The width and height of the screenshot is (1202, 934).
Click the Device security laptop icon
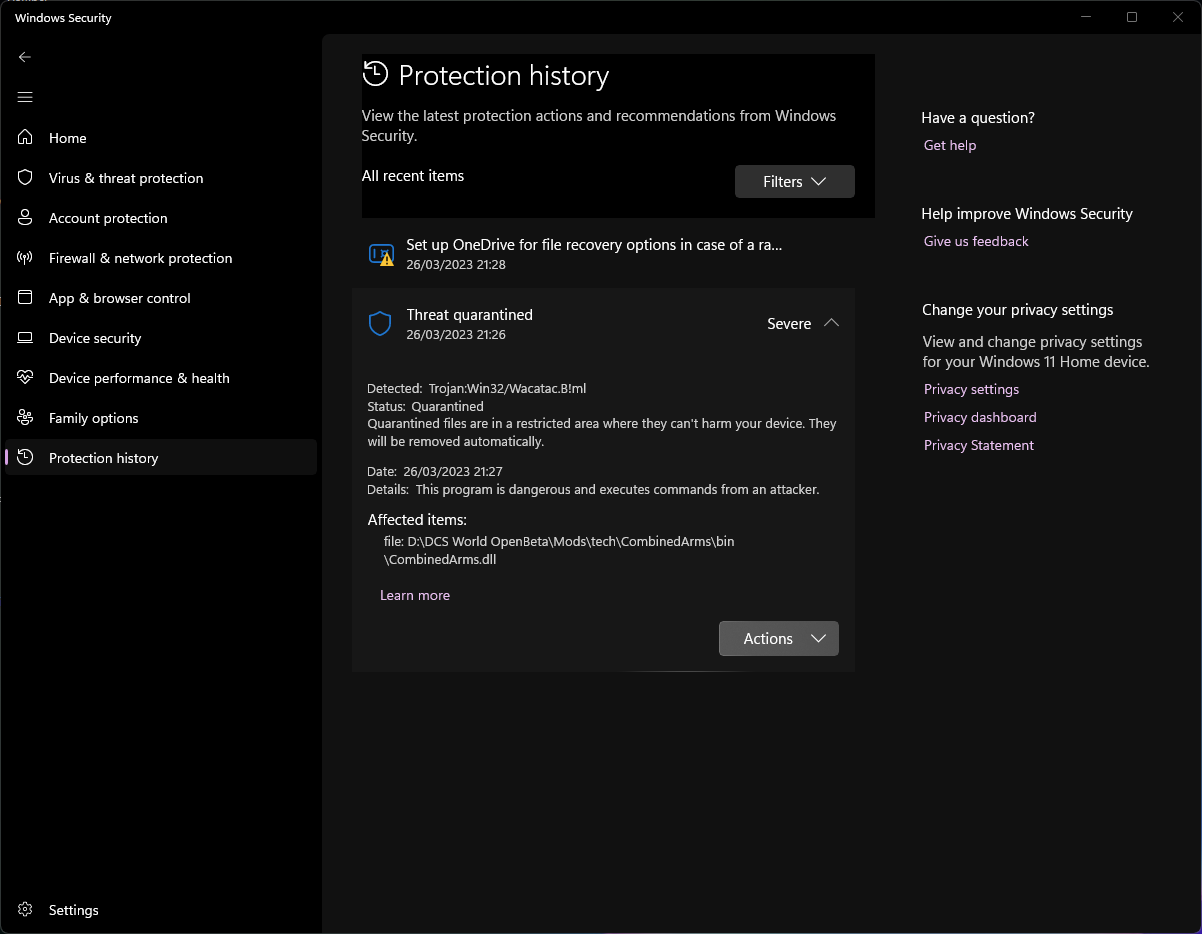[x=26, y=338]
